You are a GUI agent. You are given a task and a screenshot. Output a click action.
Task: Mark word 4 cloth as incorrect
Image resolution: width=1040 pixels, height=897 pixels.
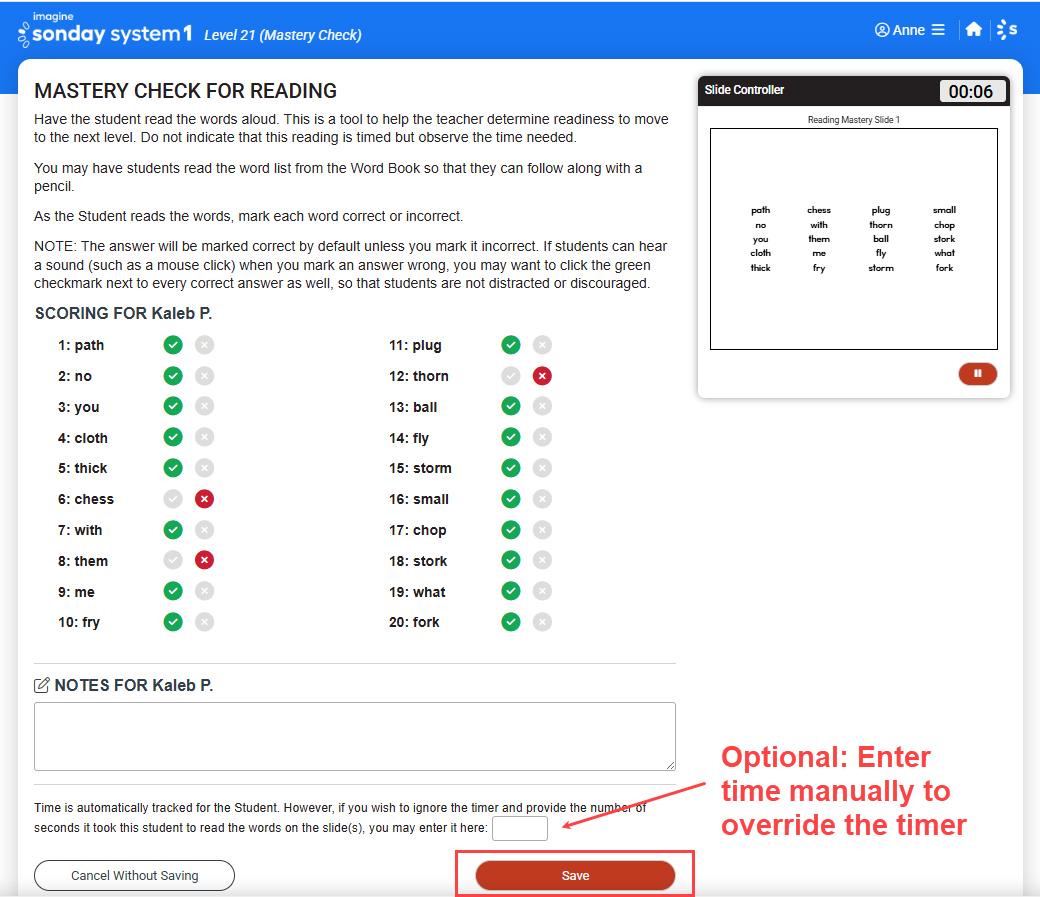(204, 438)
